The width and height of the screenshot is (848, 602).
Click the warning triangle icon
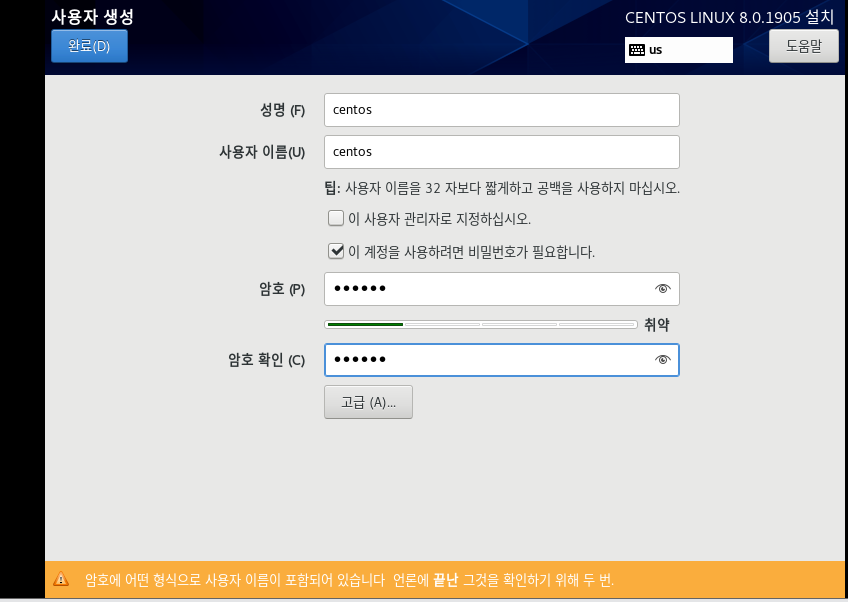[61, 579]
